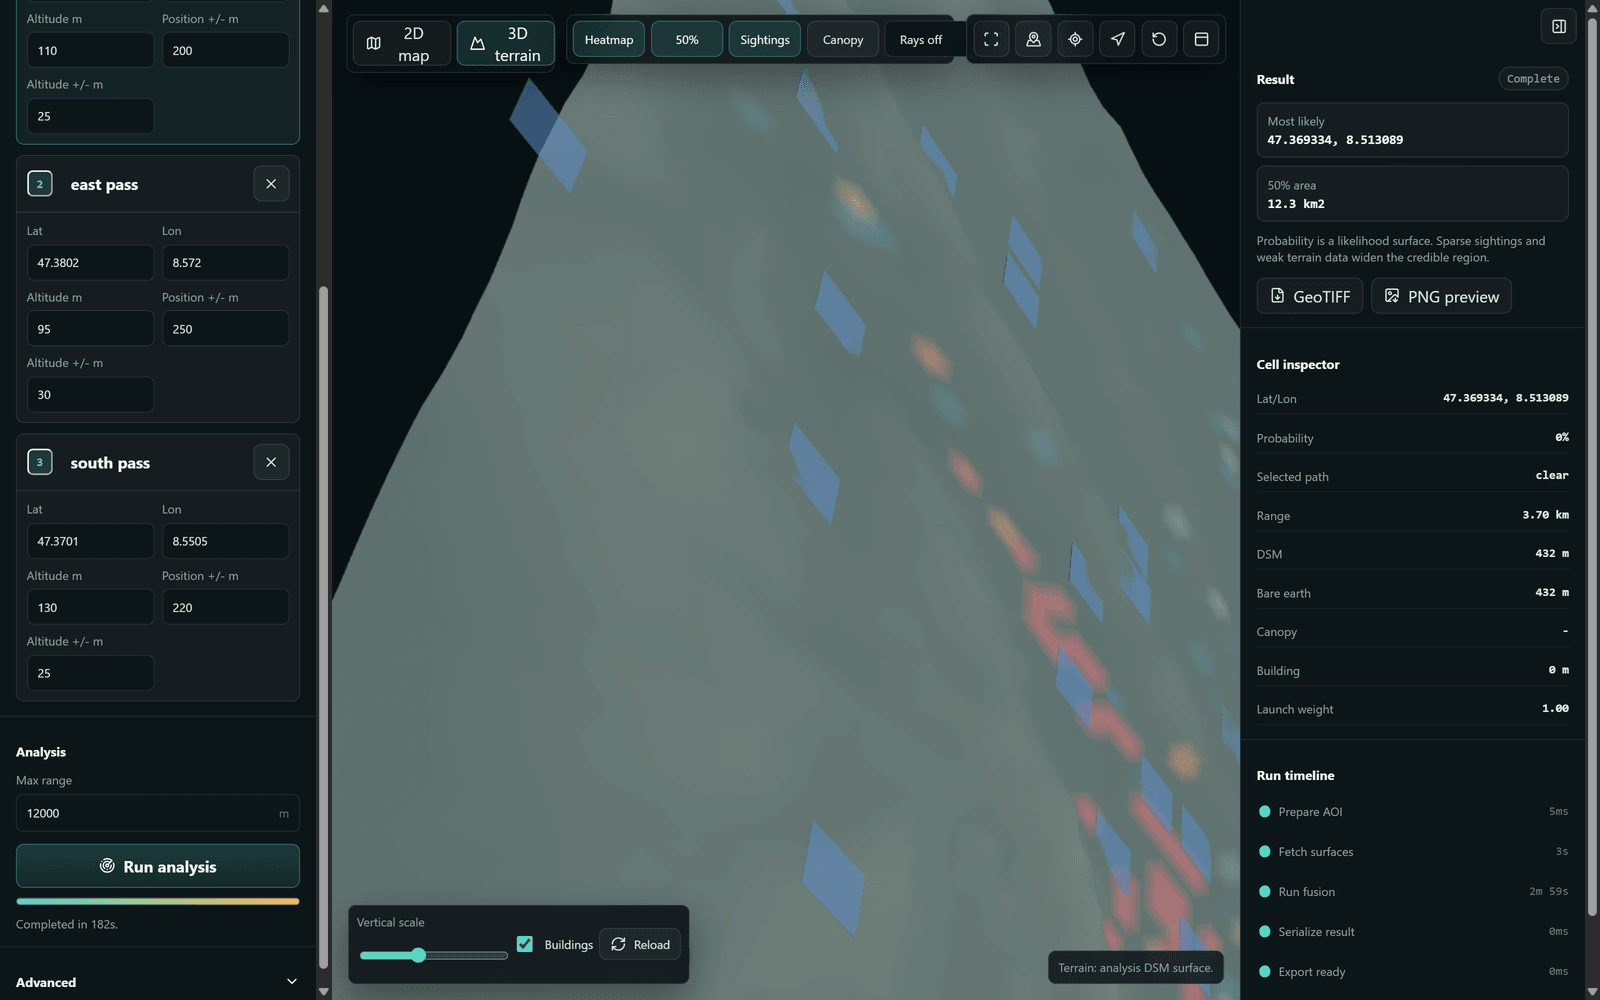Adjust the Vertical scale slider handle
Viewport: 1600px width, 1000px height.
pos(419,955)
